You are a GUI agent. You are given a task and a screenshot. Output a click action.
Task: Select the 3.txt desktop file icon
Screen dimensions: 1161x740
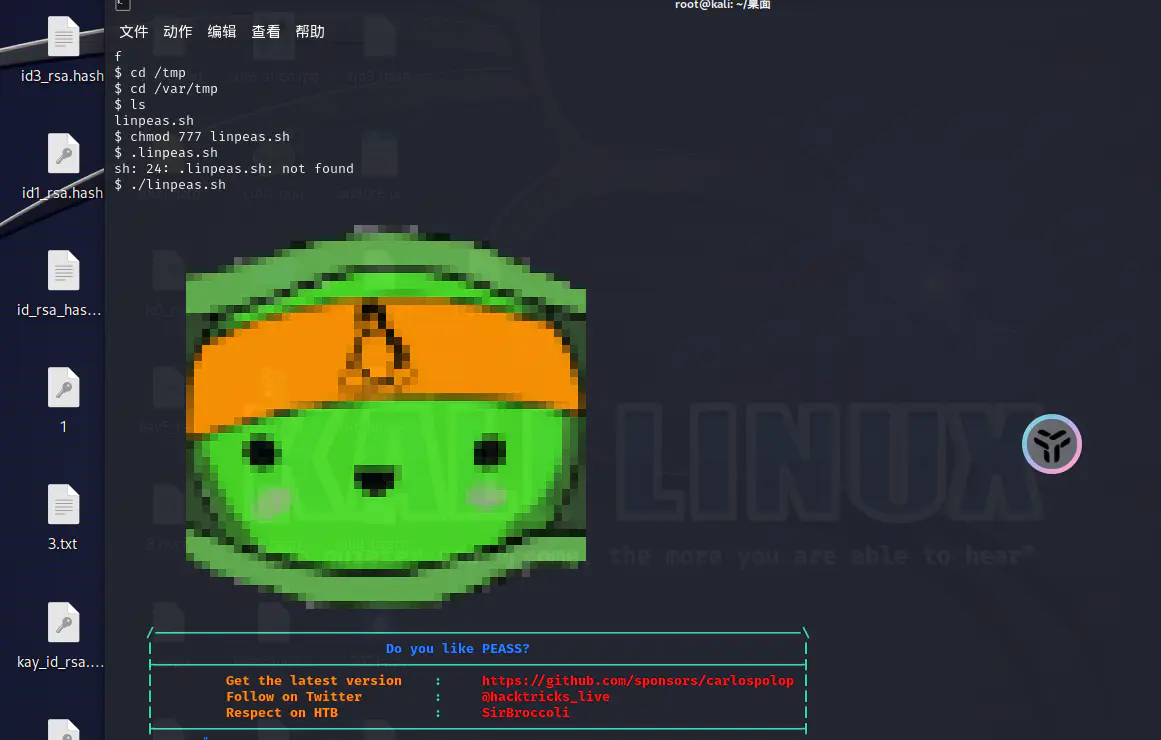[x=64, y=504]
